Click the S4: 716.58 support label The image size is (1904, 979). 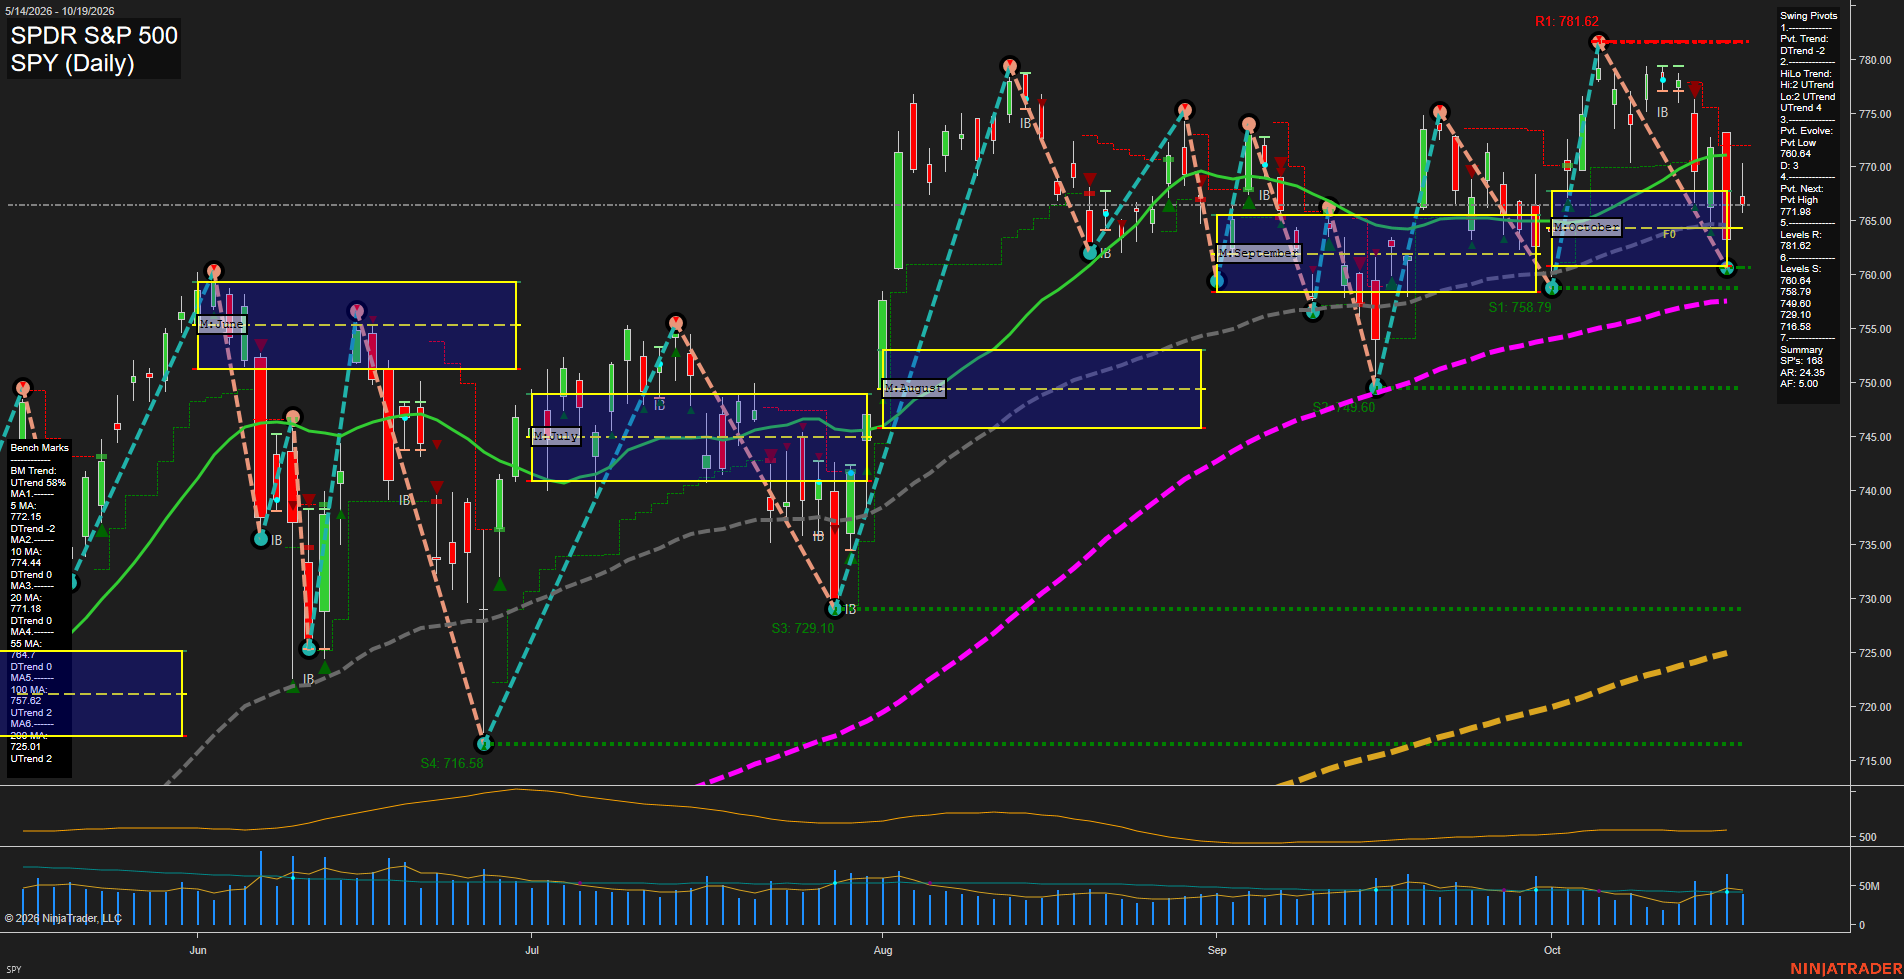(x=451, y=763)
